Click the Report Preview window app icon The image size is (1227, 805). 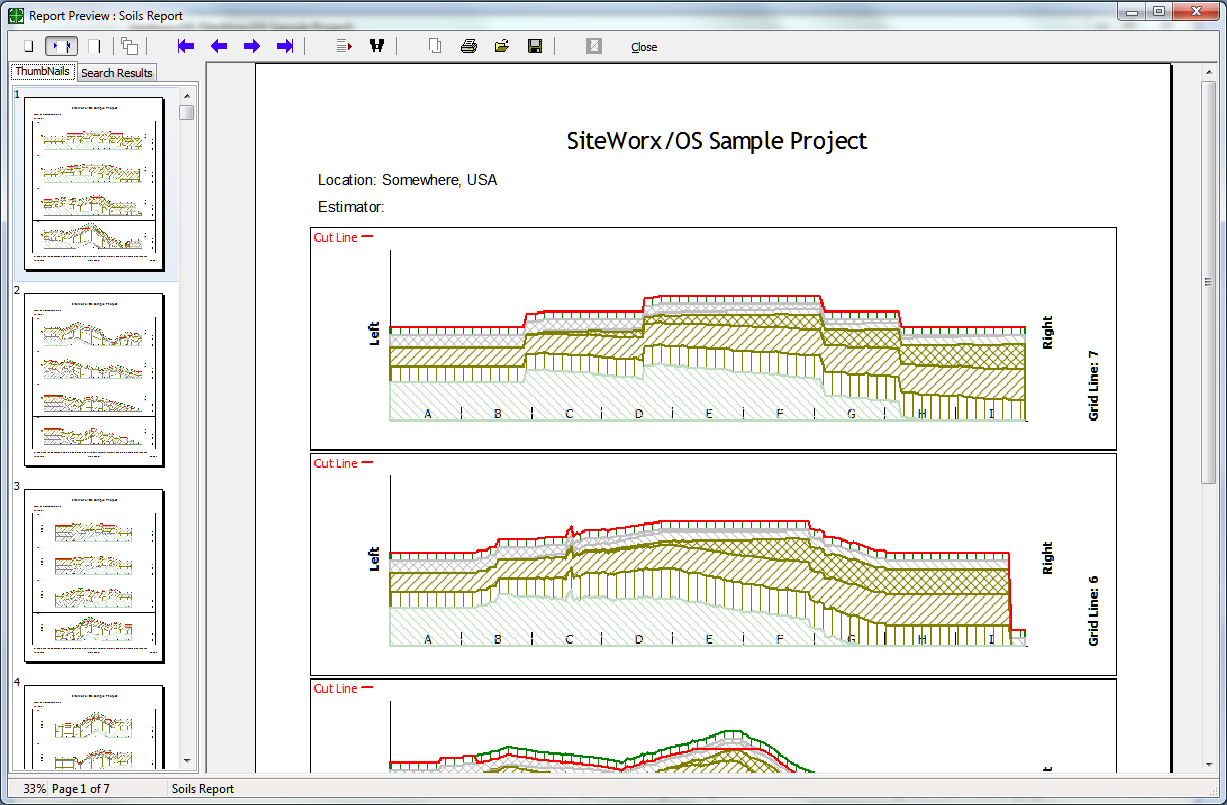click(16, 16)
